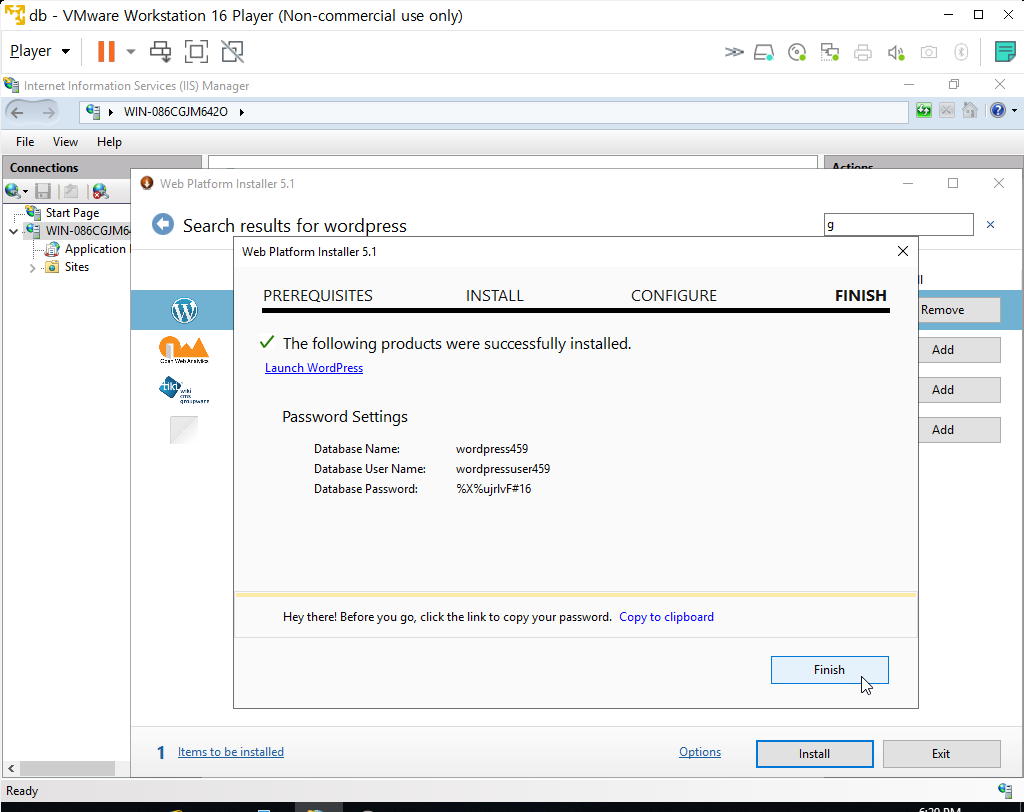Screen dimensions: 1024x812
Task: Click the network adapter device icon
Action: coord(829,52)
